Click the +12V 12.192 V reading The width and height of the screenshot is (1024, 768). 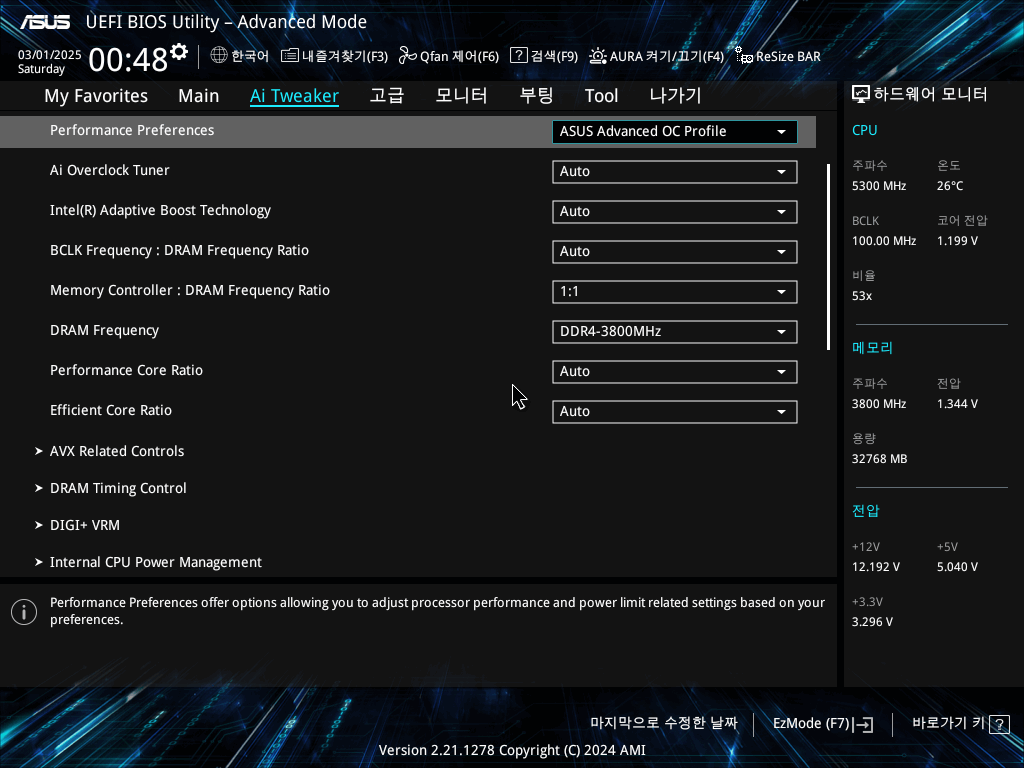click(876, 567)
